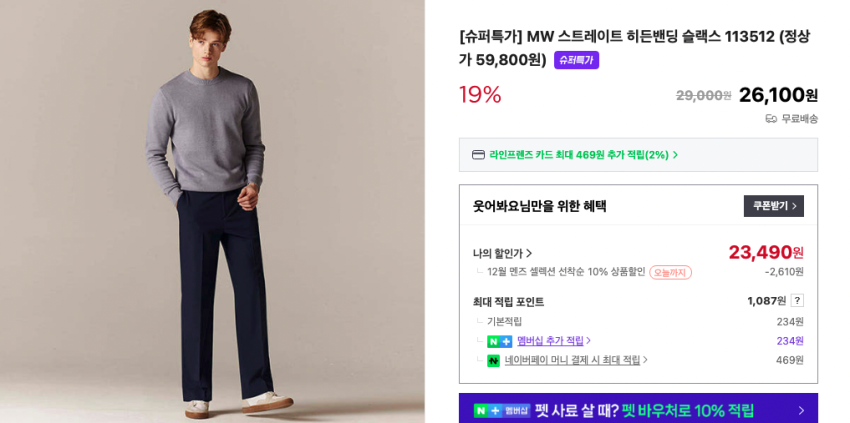850x423 pixels.
Task: Click the 라인프렌즈 카드 최대 469원 추가 적립 text
Action: coord(579,155)
